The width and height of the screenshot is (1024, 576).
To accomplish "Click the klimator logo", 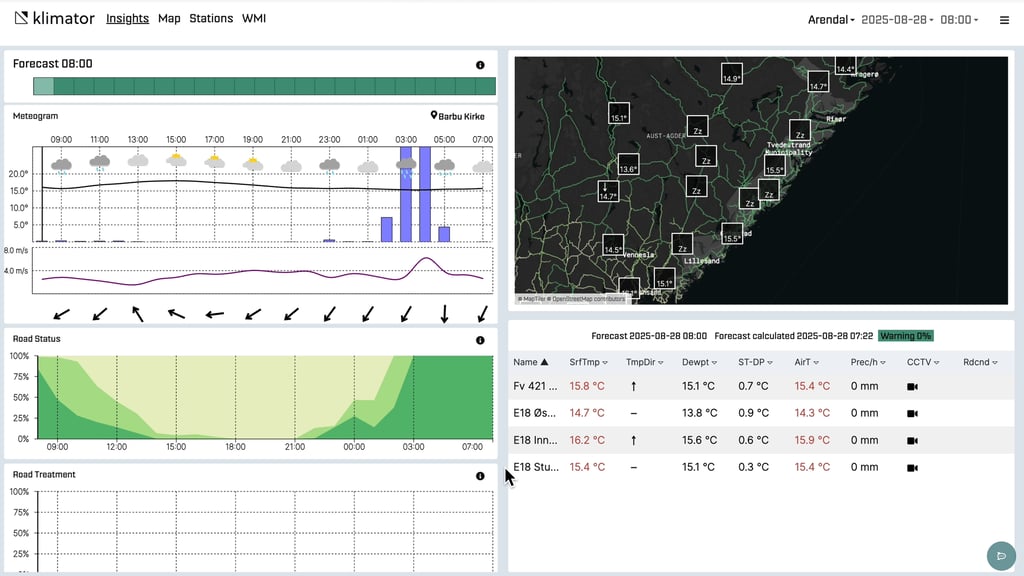I will click(x=53, y=19).
